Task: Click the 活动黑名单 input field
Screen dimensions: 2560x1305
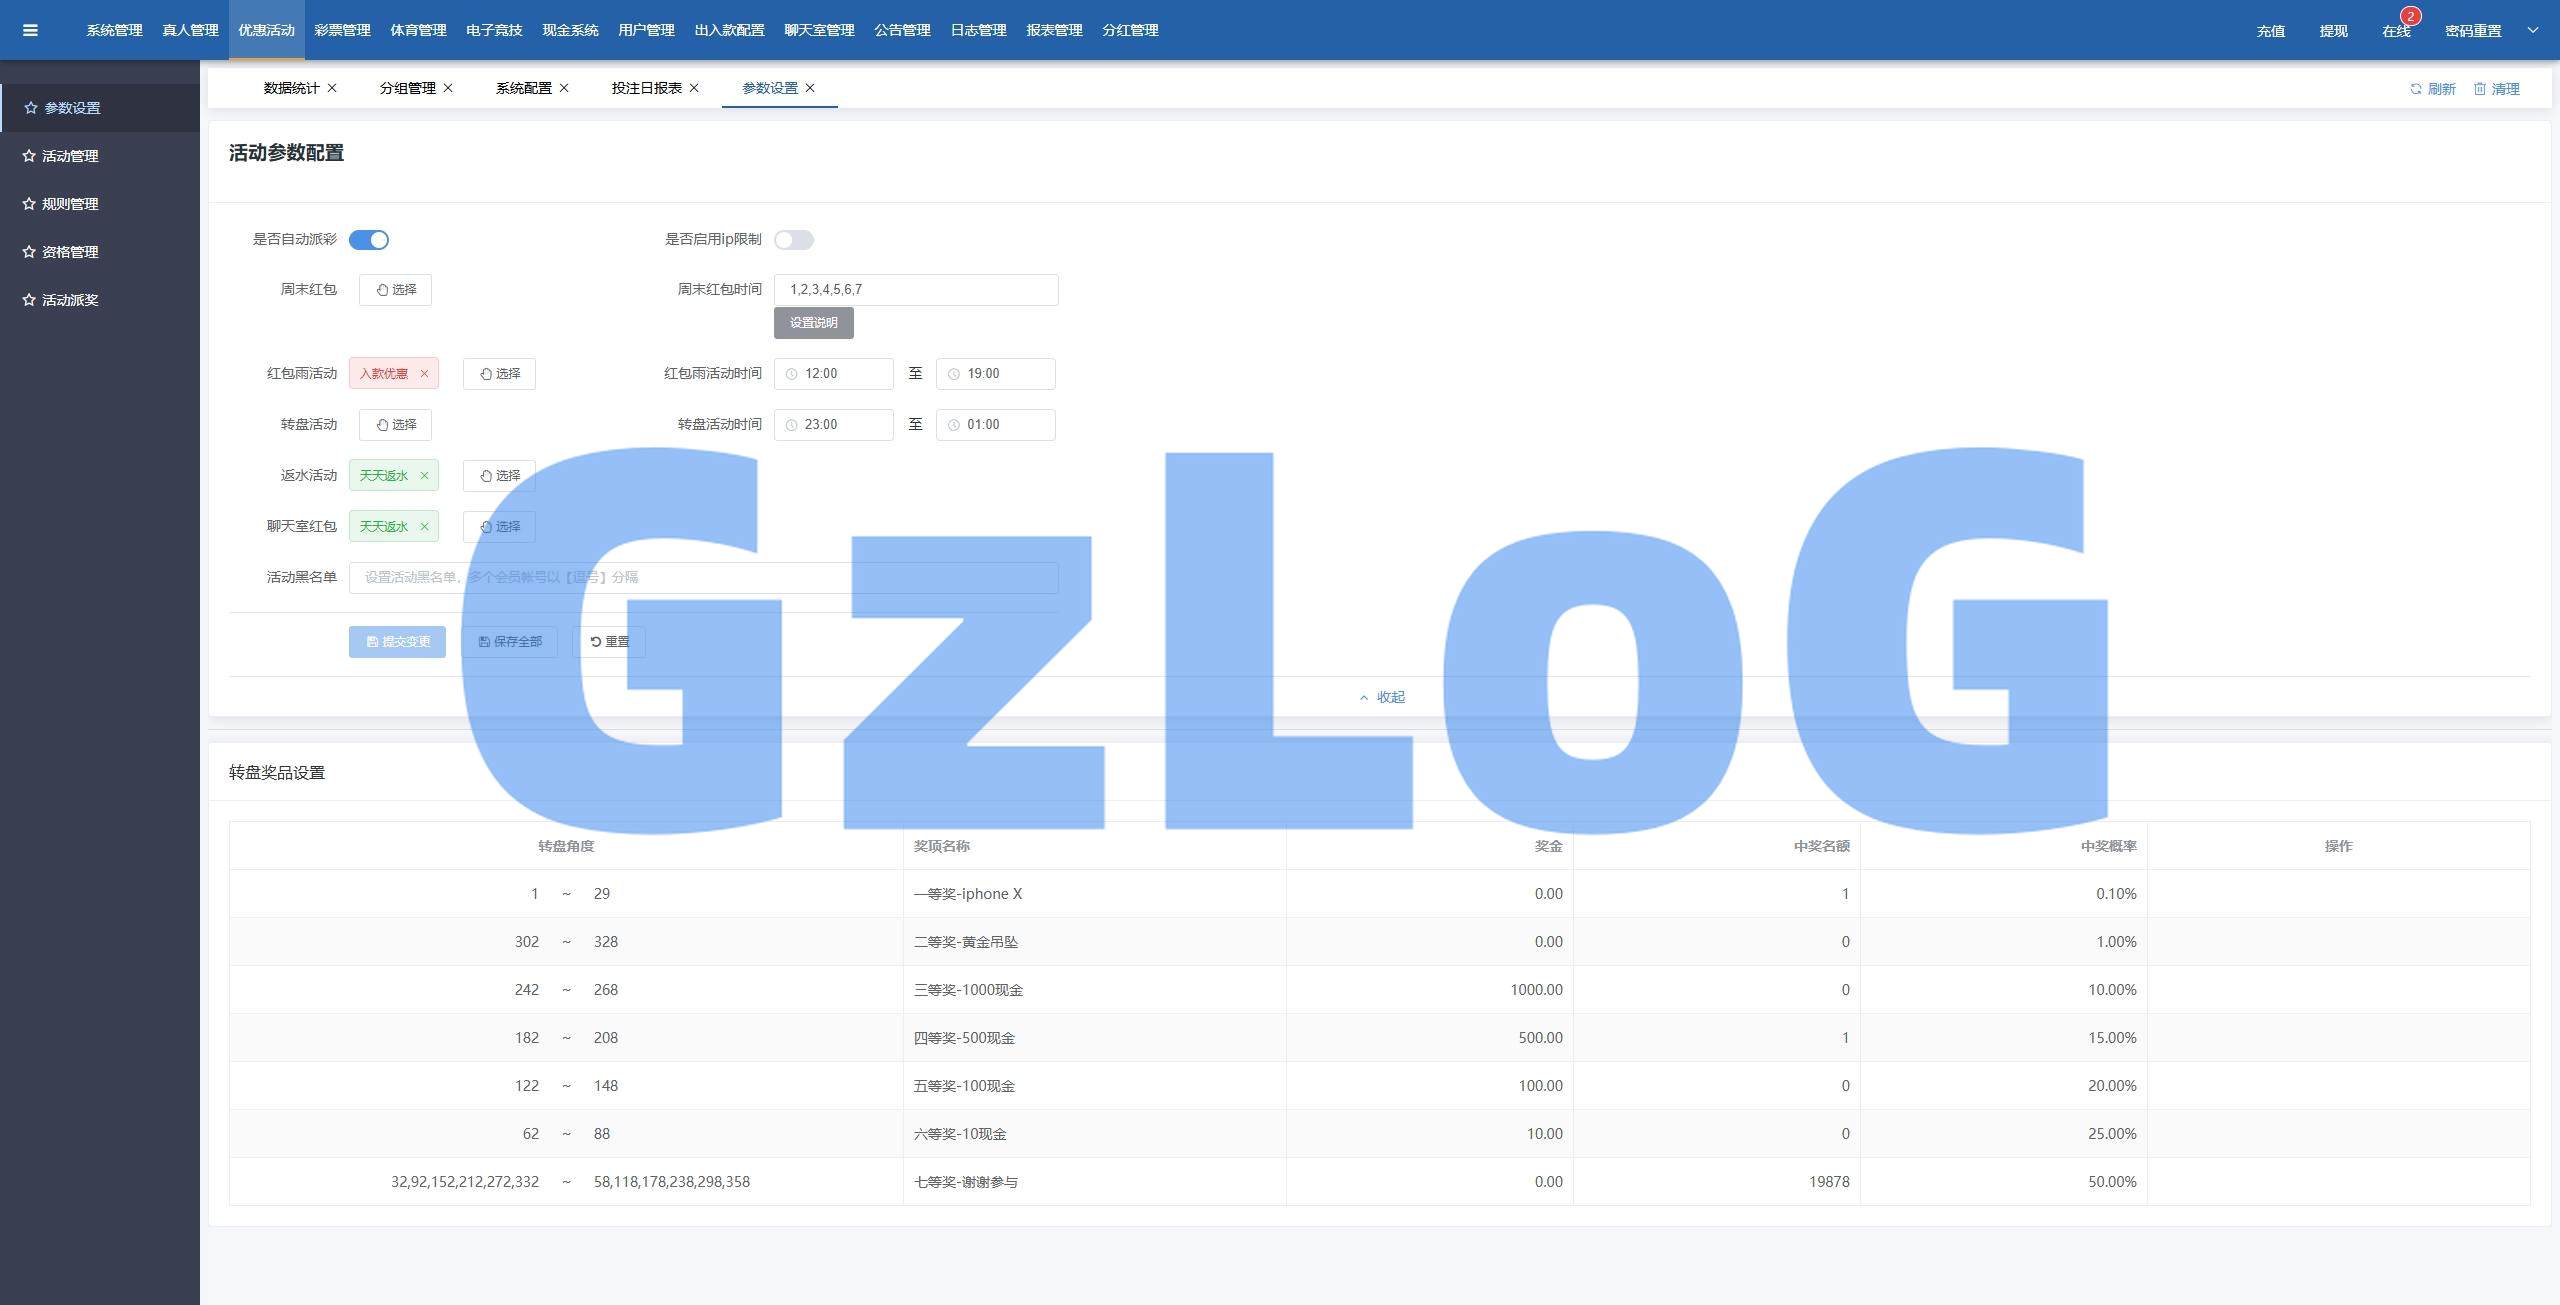Action: coord(703,578)
